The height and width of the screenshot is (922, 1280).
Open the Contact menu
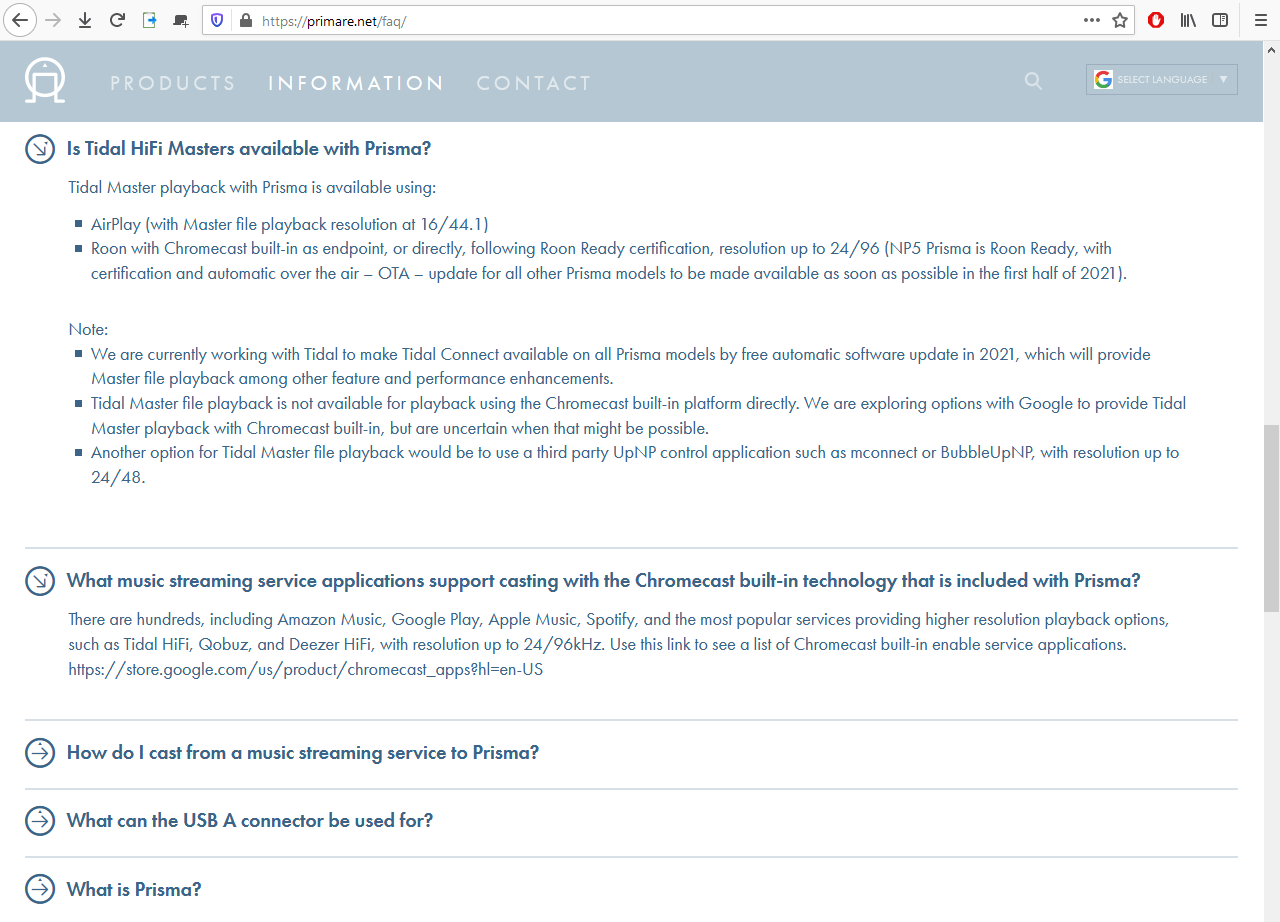534,83
